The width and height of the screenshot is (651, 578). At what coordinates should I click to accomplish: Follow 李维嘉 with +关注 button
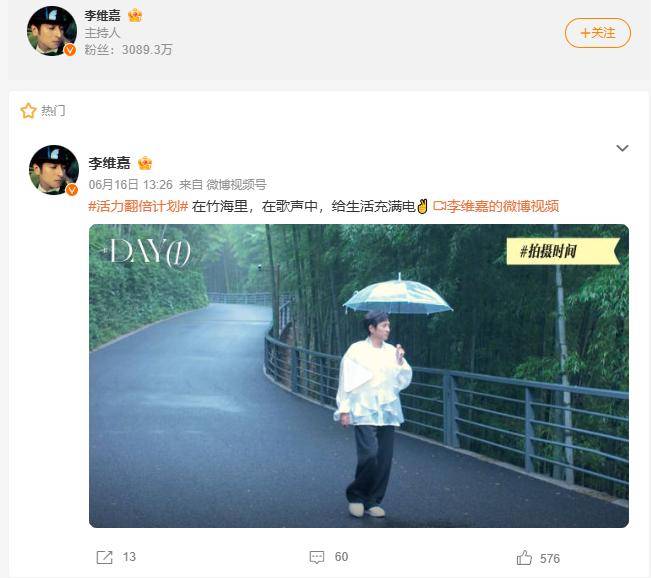pyautogui.click(x=597, y=33)
